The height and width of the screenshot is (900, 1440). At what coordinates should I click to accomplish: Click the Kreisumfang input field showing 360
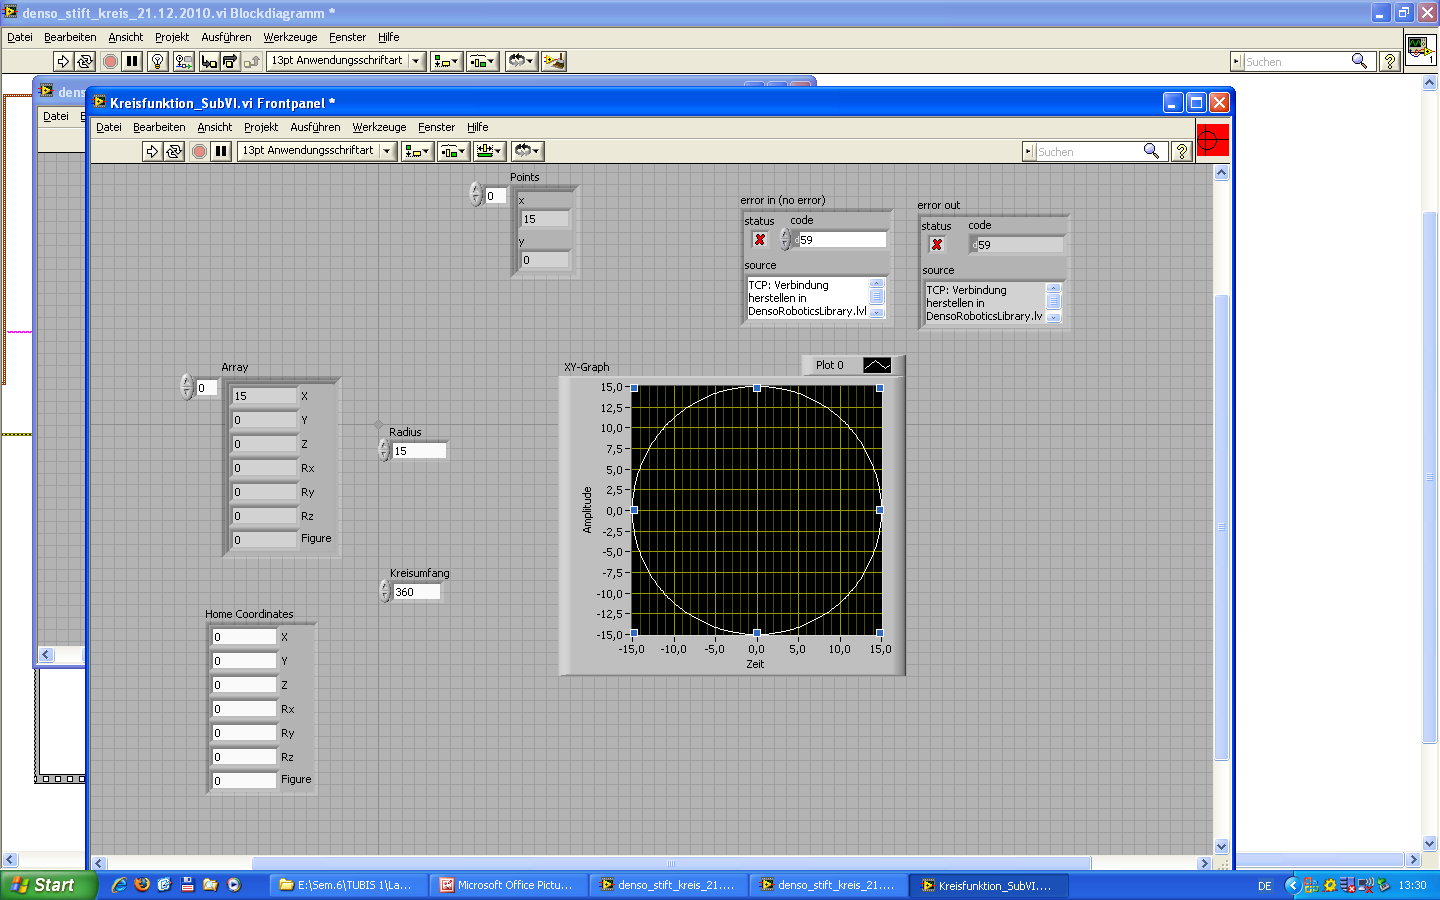(416, 592)
